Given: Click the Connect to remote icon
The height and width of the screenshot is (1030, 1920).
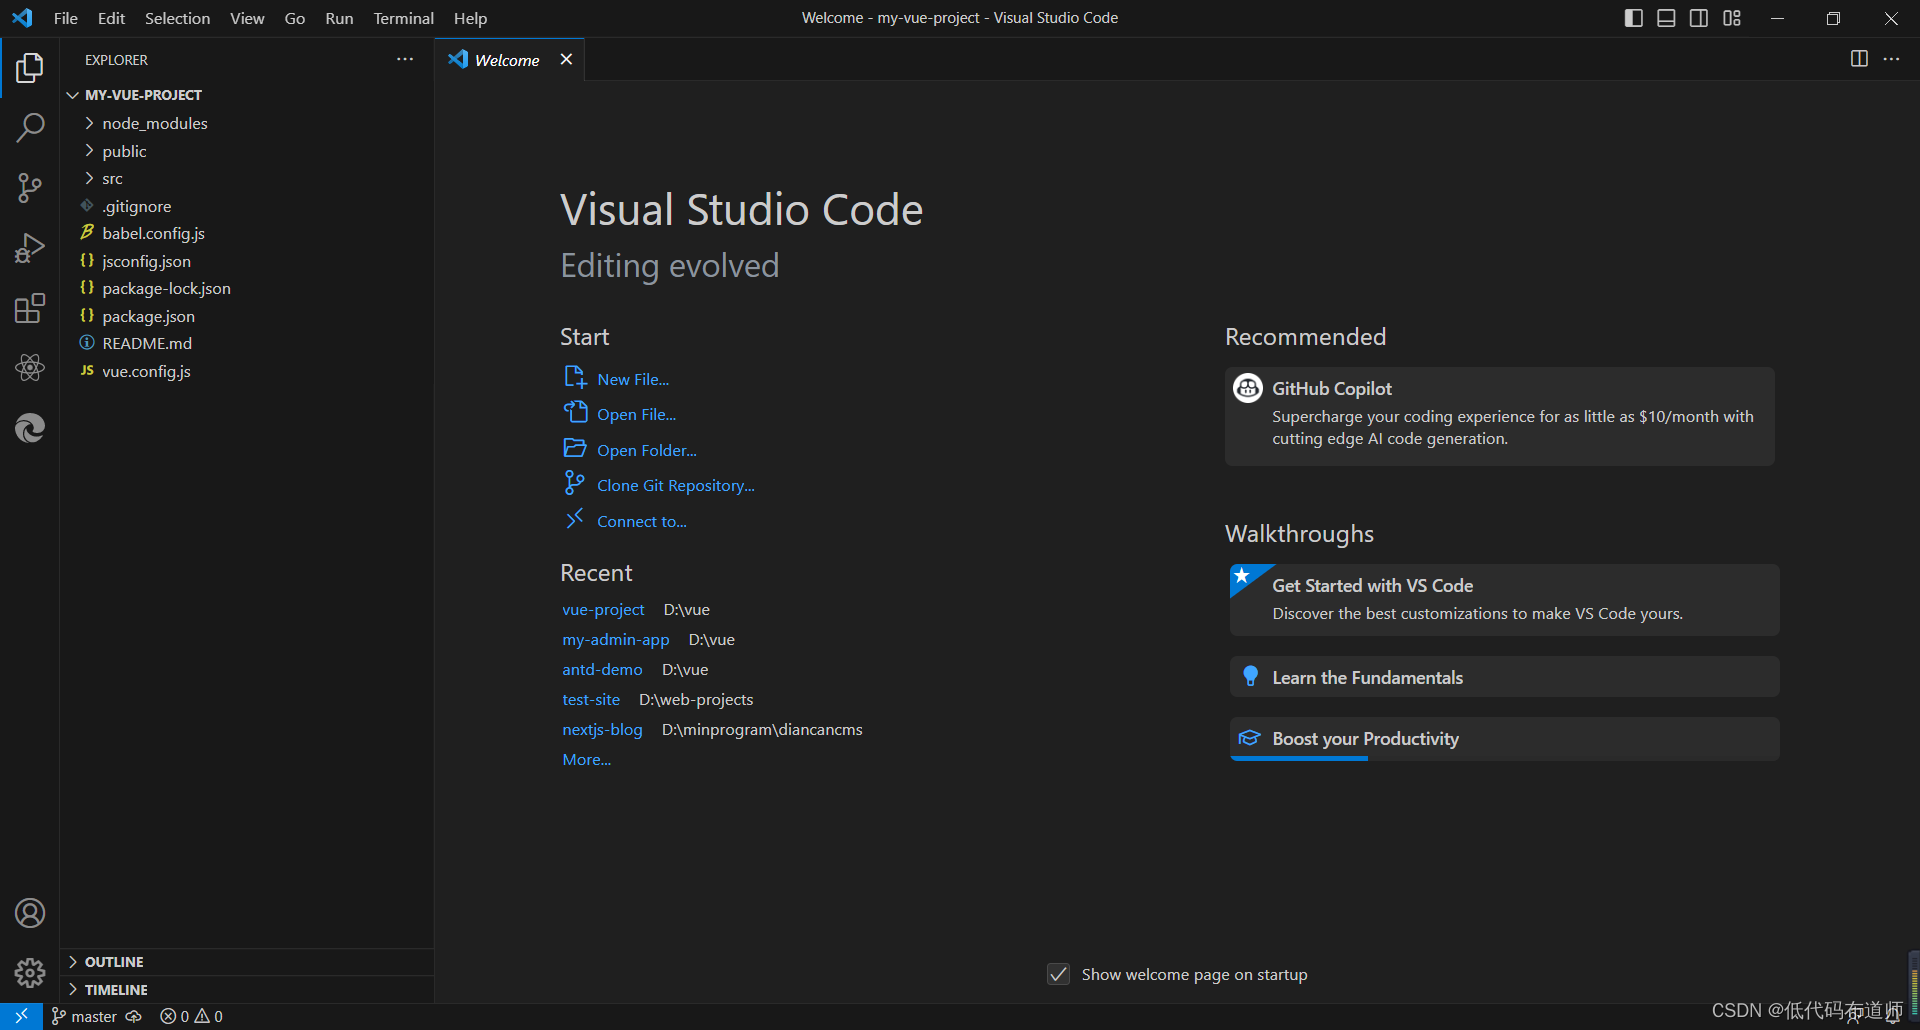Looking at the screenshot, I should 574,519.
